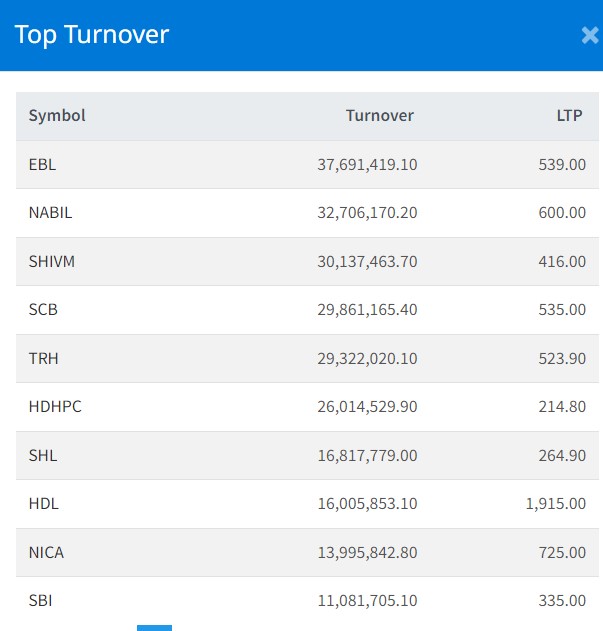Click the Top Turnover title text
This screenshot has height=631, width=603.
(x=92, y=35)
